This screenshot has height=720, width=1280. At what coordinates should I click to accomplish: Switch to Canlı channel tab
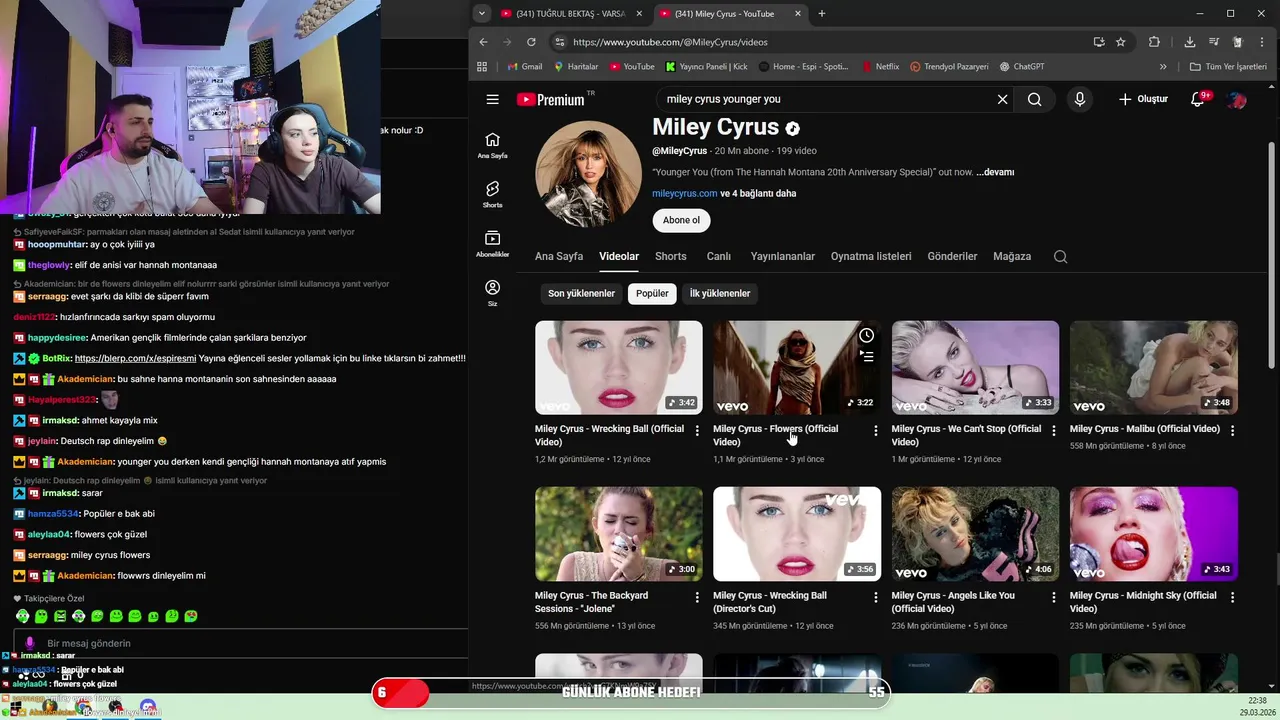pos(719,256)
